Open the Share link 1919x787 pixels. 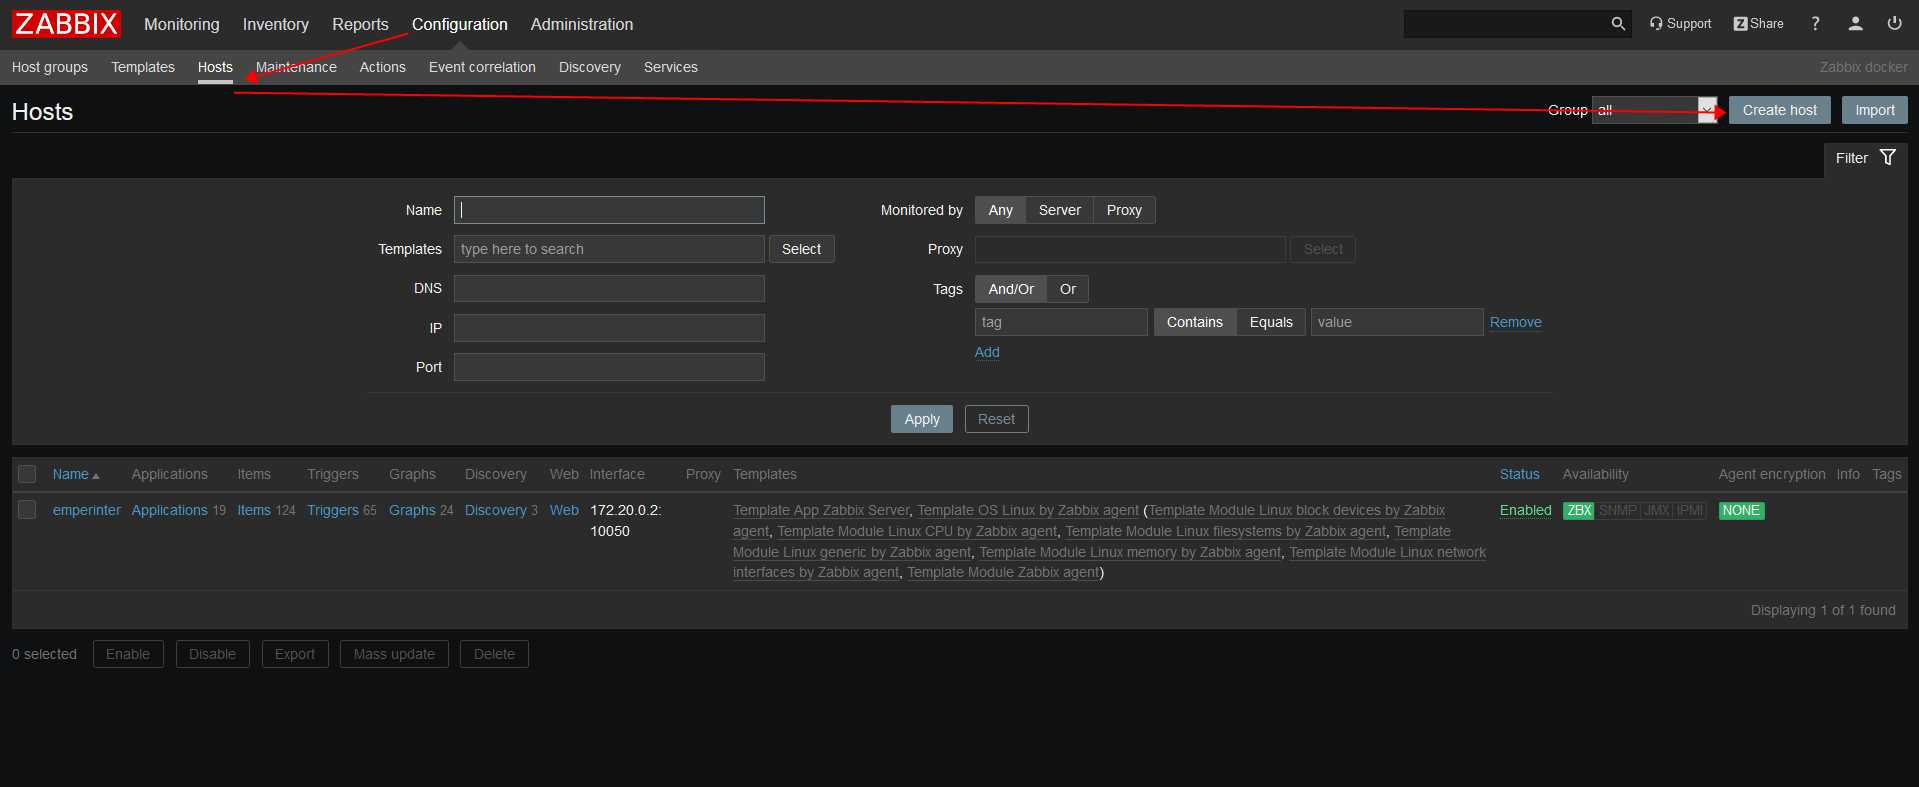pos(1758,24)
